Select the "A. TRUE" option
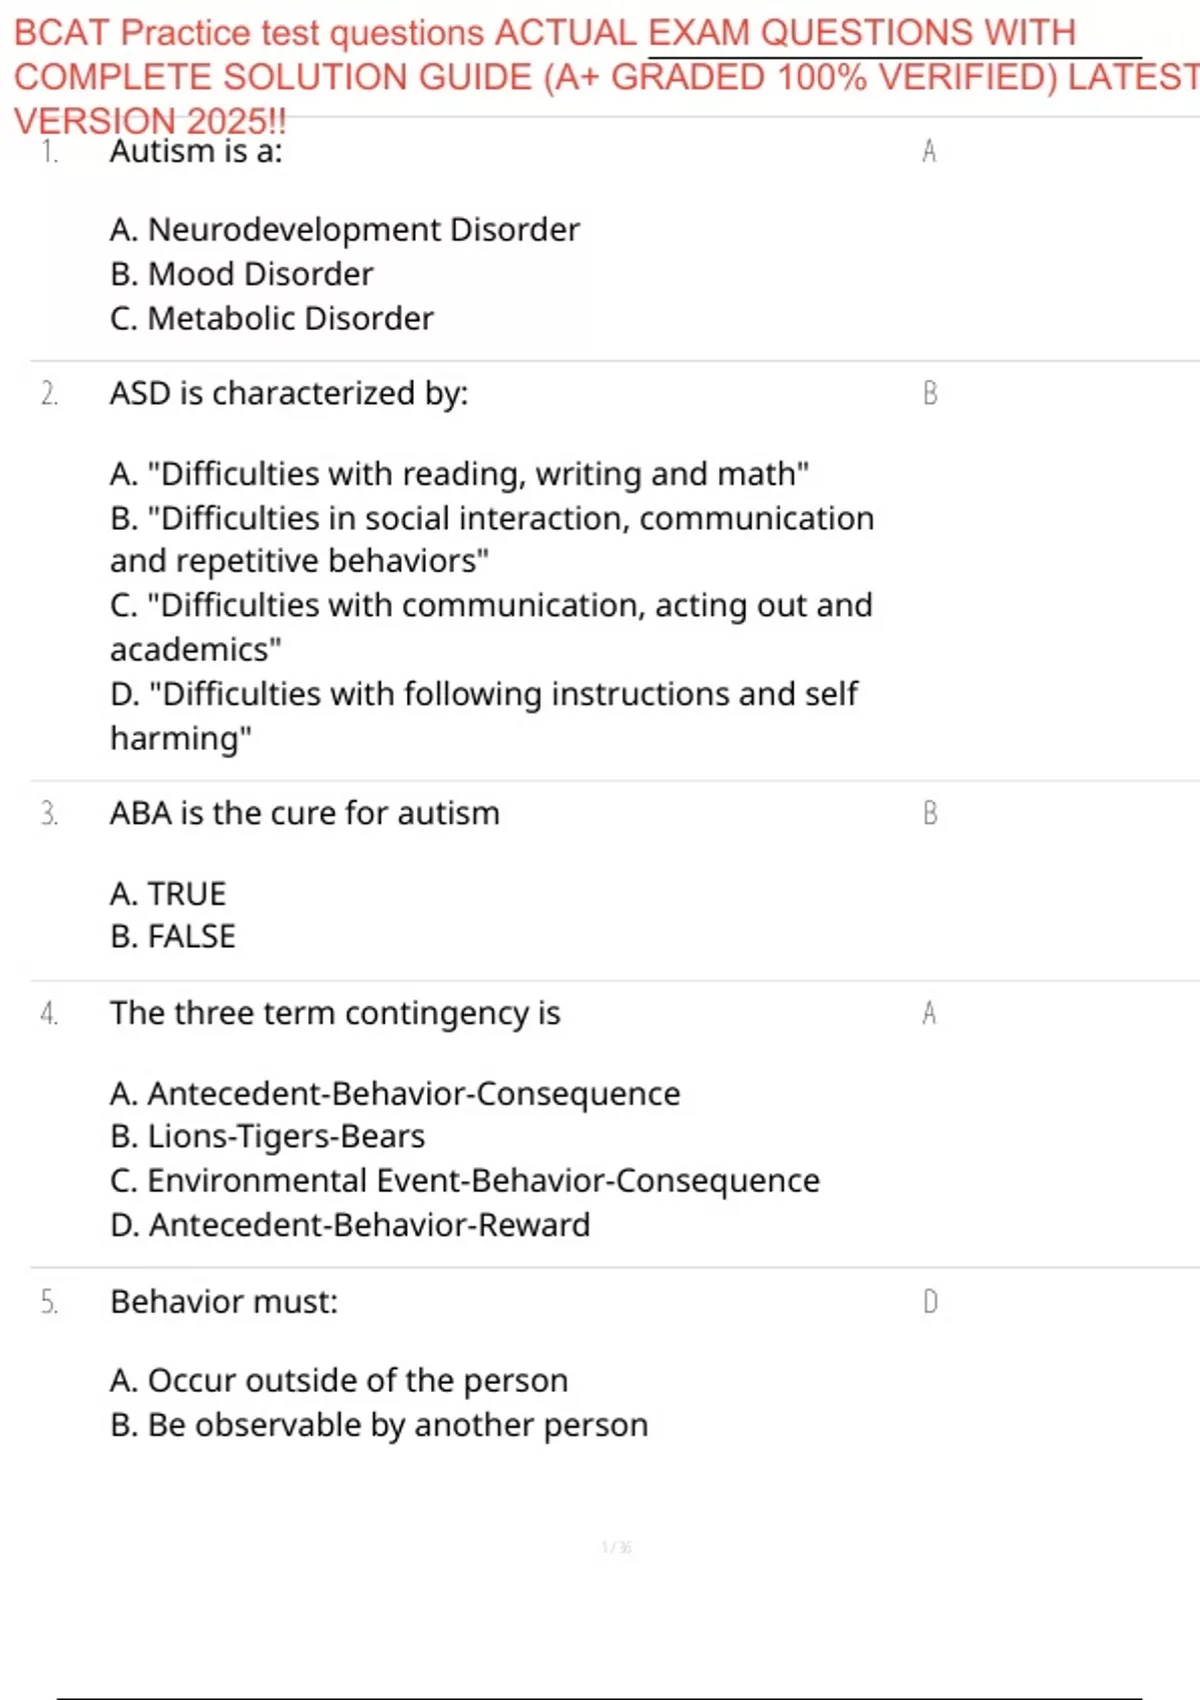Viewport: 1200px width, 1700px height. (x=168, y=893)
